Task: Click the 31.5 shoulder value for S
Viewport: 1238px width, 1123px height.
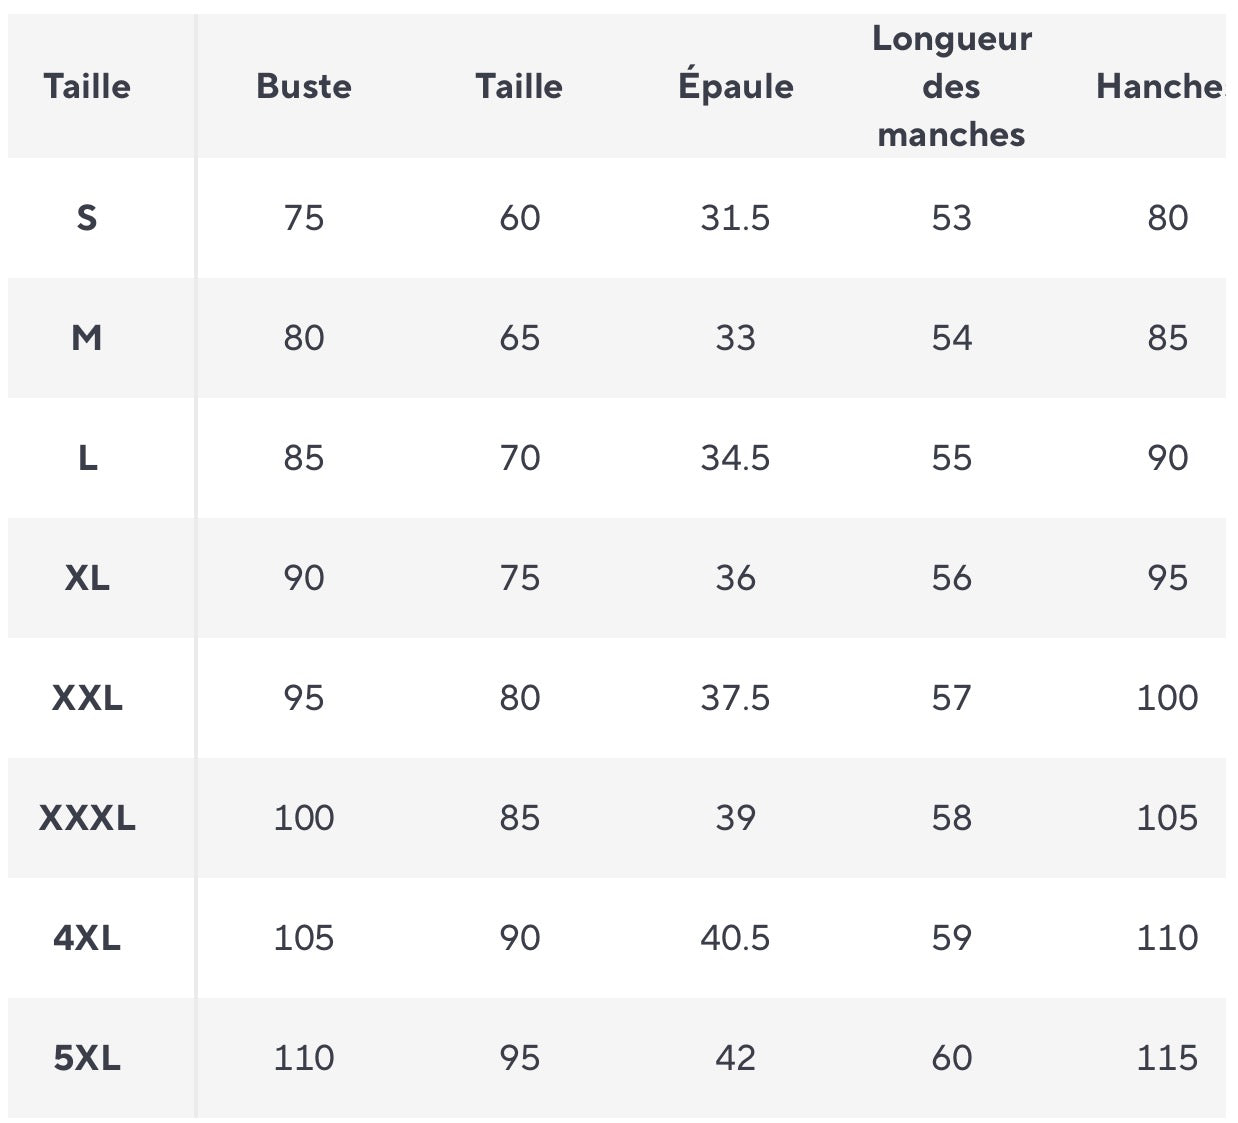Action: coord(735,217)
